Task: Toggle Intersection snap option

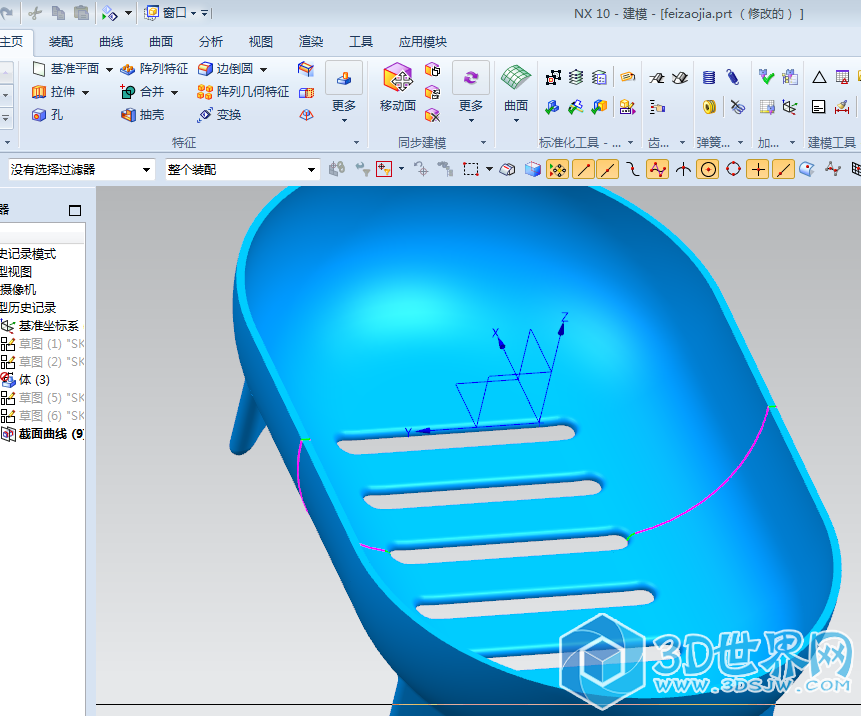Action: 683,170
